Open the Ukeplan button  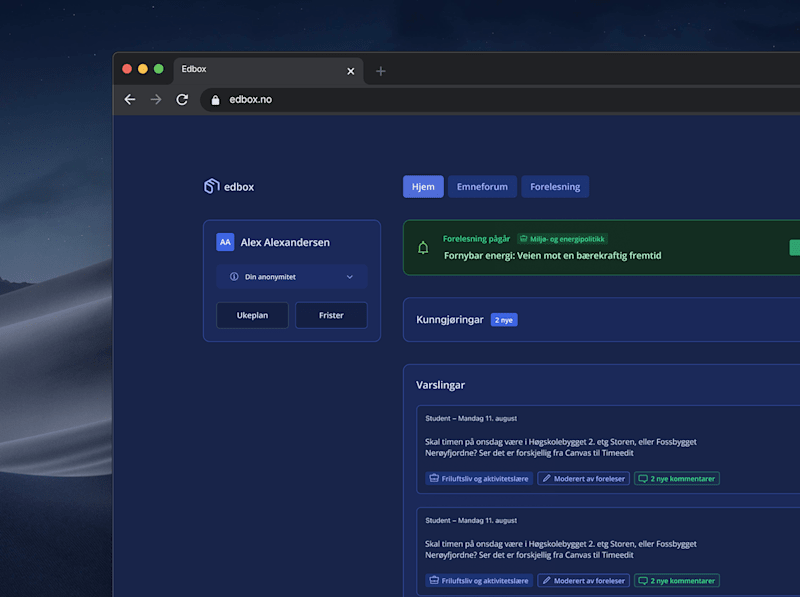point(252,315)
